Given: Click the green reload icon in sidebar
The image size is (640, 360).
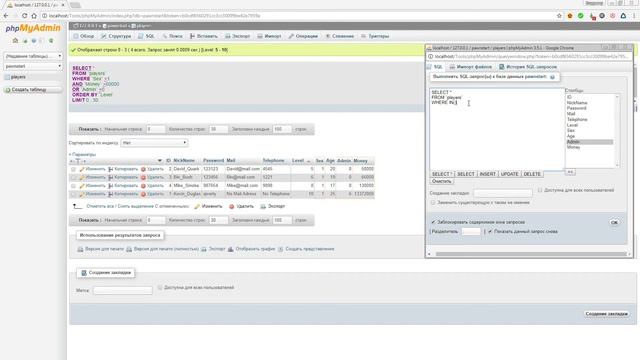Looking at the screenshot, I should [x=51, y=40].
